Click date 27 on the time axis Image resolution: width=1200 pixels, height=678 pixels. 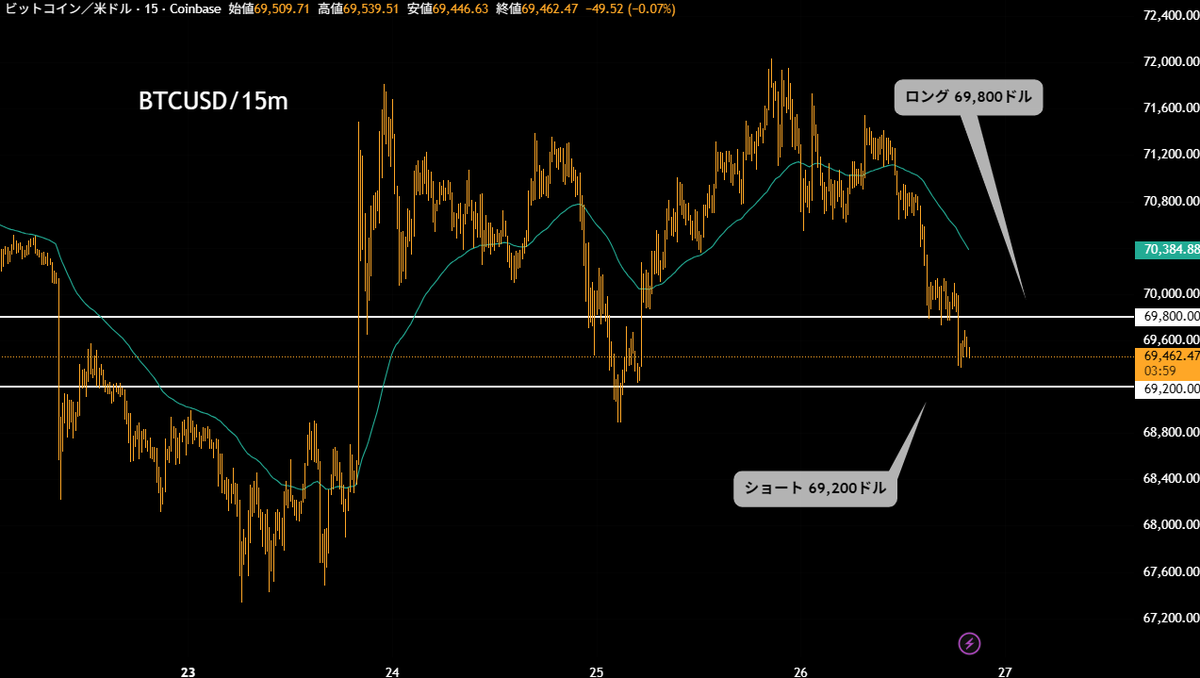point(1006,672)
